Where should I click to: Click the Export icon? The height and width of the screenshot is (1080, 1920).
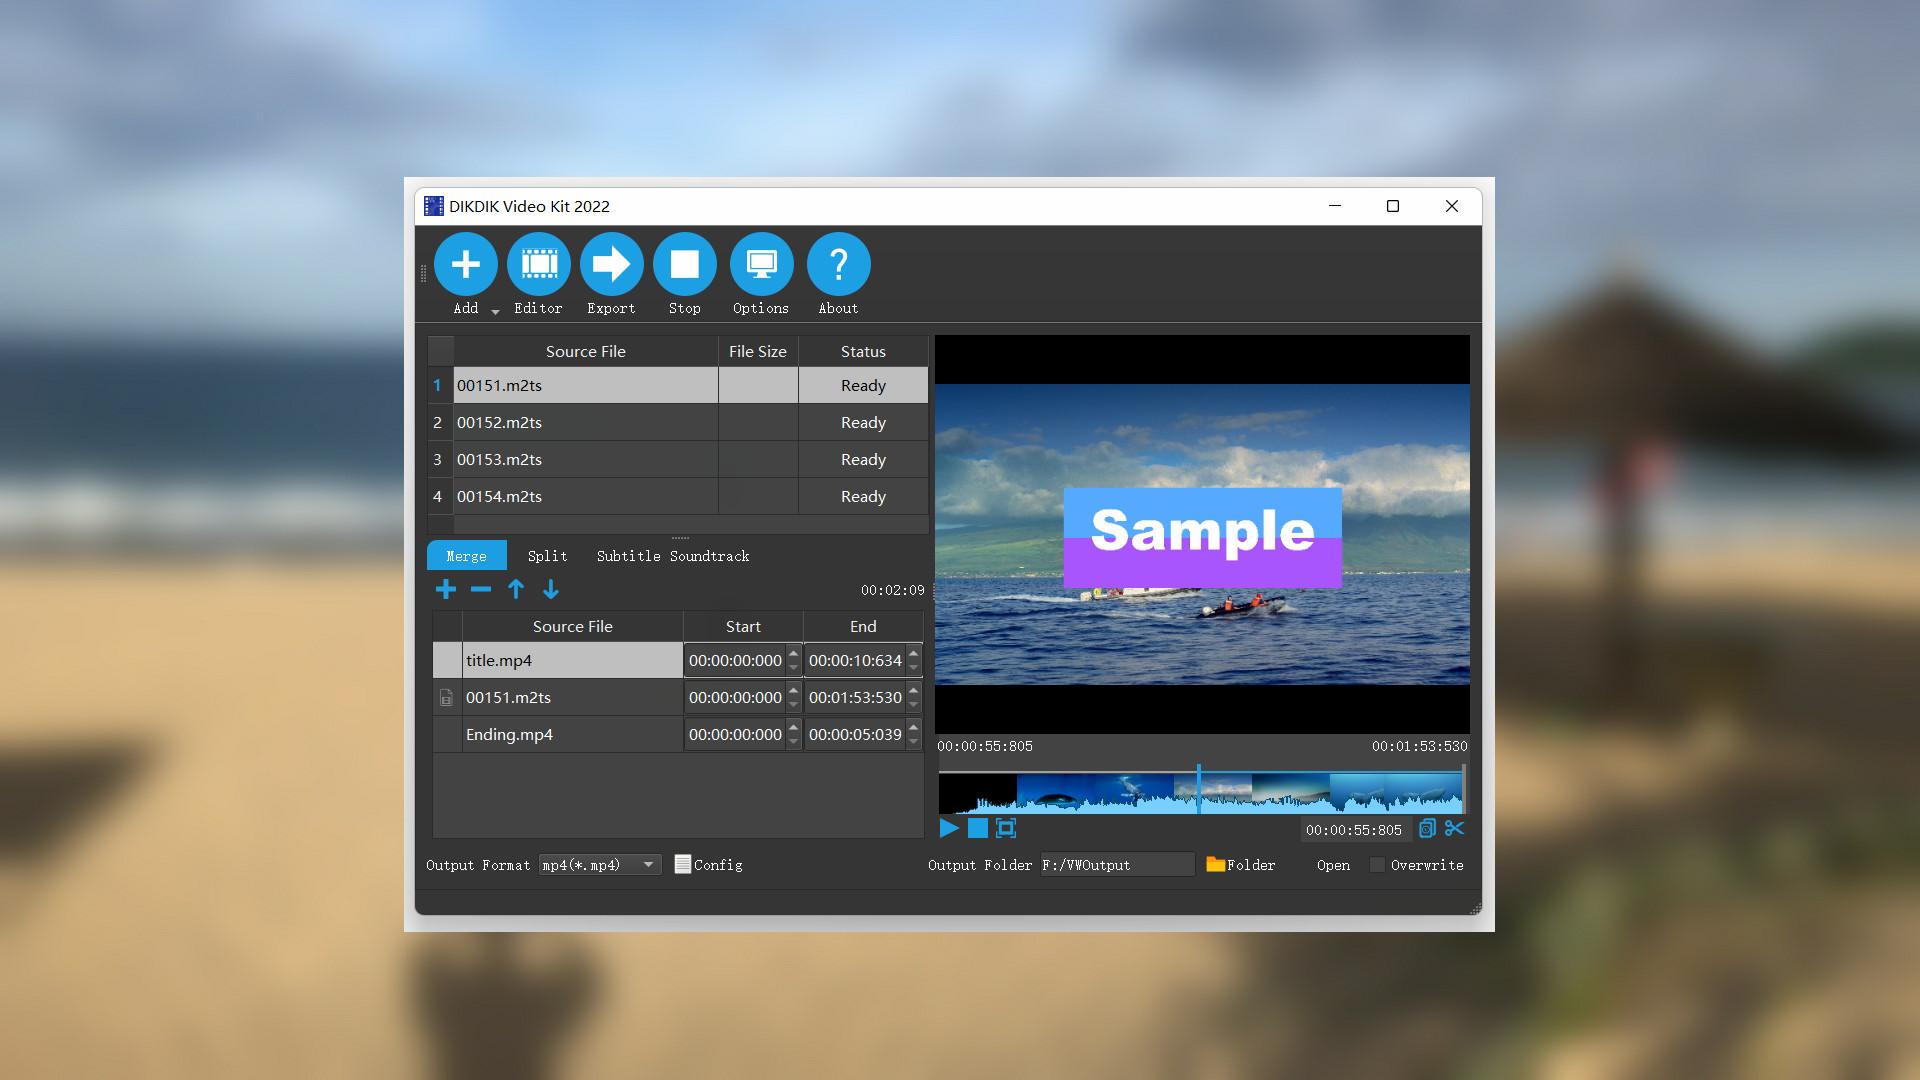point(611,265)
